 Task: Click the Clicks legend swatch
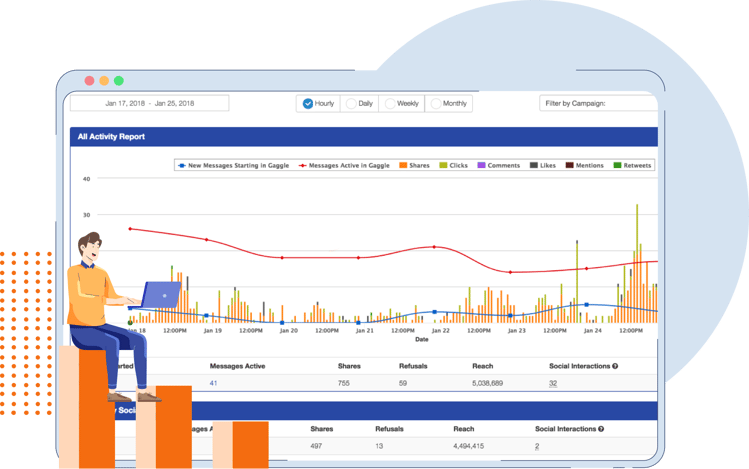click(443, 165)
